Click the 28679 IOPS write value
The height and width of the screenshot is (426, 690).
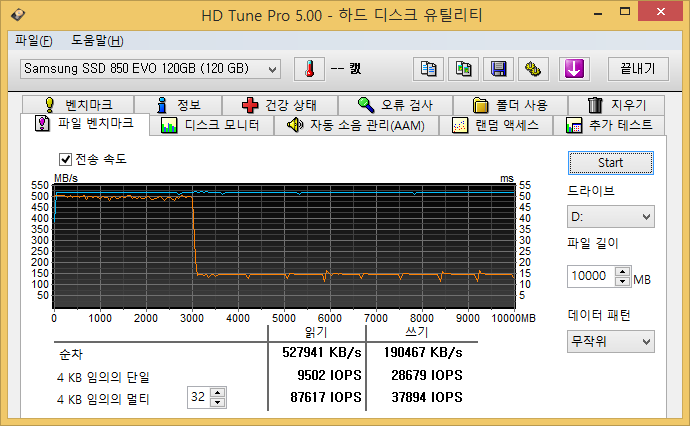427,375
